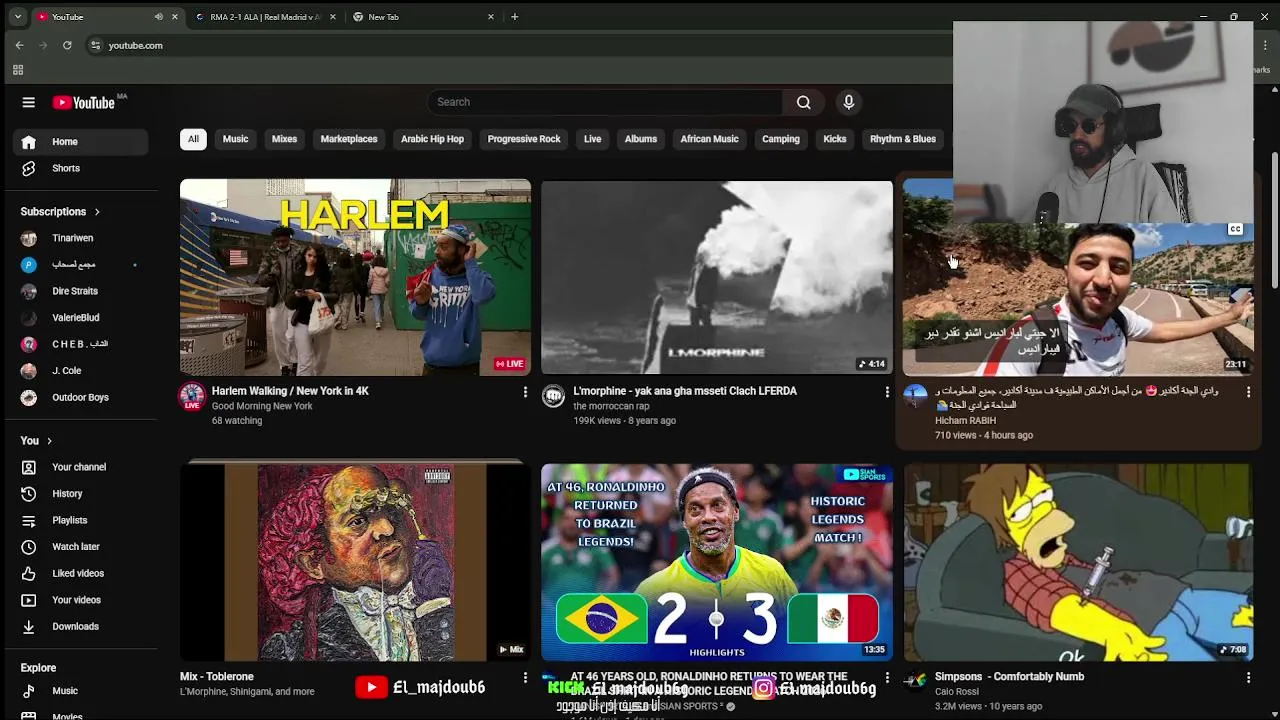Mute the YouTube browser tab audio

pos(158,17)
